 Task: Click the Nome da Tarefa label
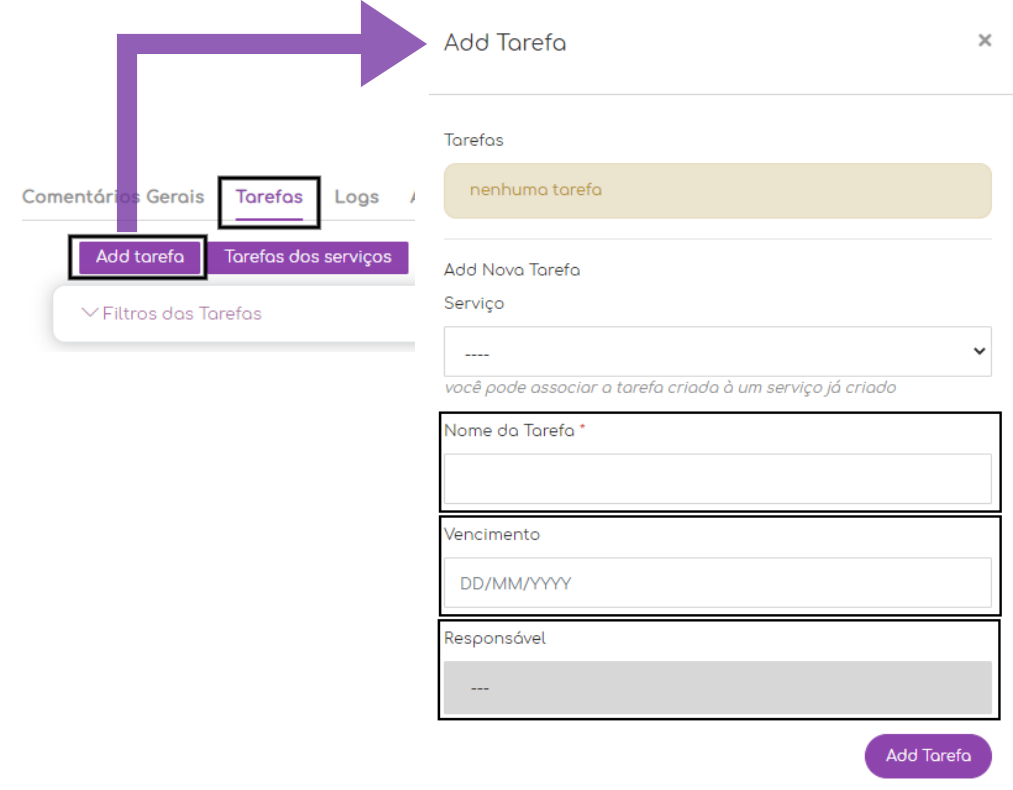pos(509,431)
